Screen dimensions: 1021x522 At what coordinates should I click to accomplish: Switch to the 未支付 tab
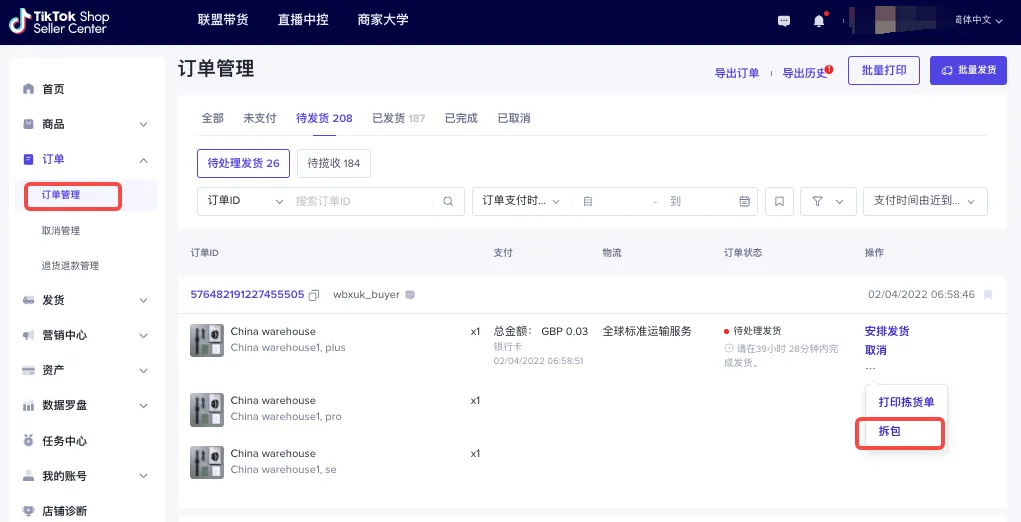tap(260, 118)
